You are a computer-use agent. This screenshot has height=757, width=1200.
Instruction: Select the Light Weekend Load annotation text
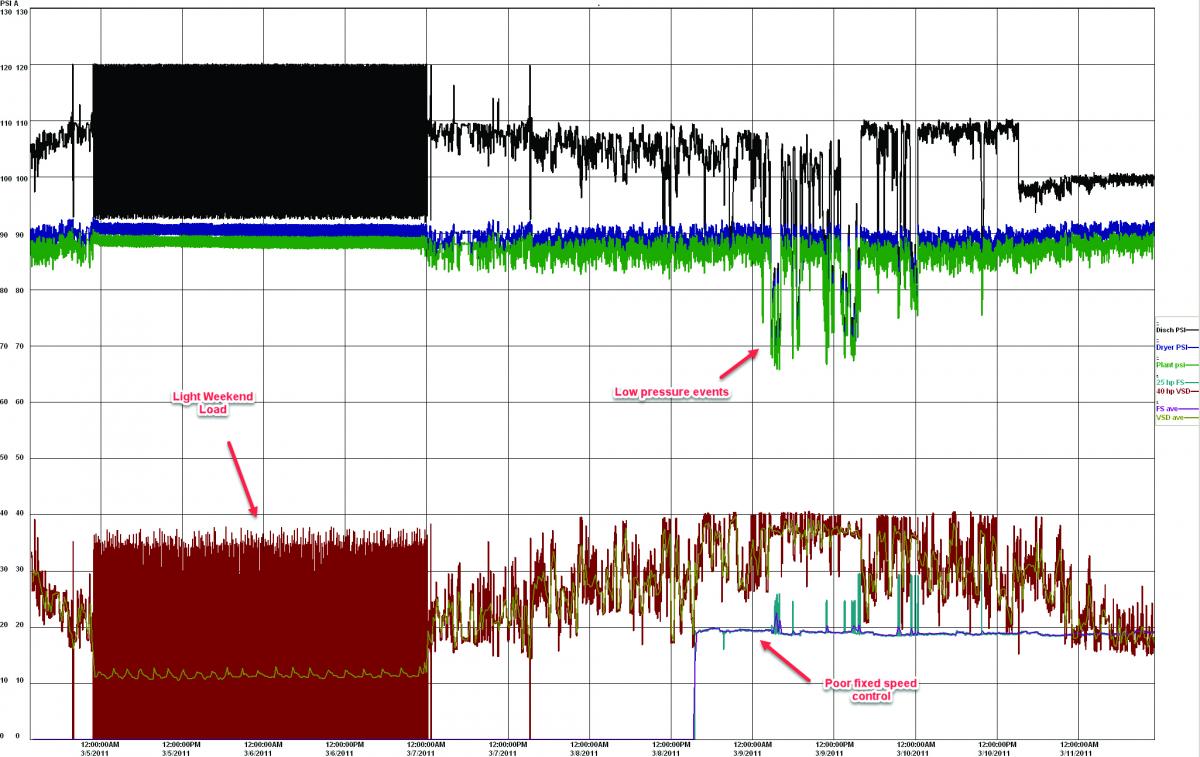(x=214, y=403)
